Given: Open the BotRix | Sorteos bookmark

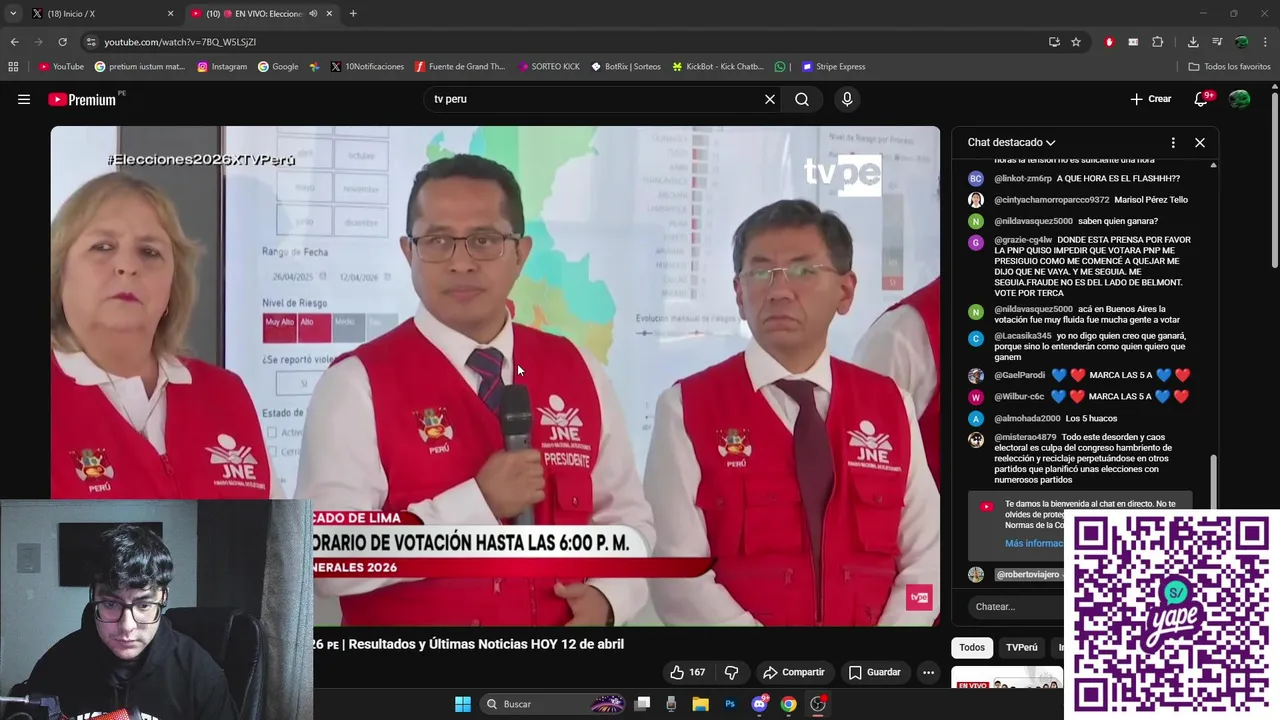Looking at the screenshot, I should (x=626, y=67).
